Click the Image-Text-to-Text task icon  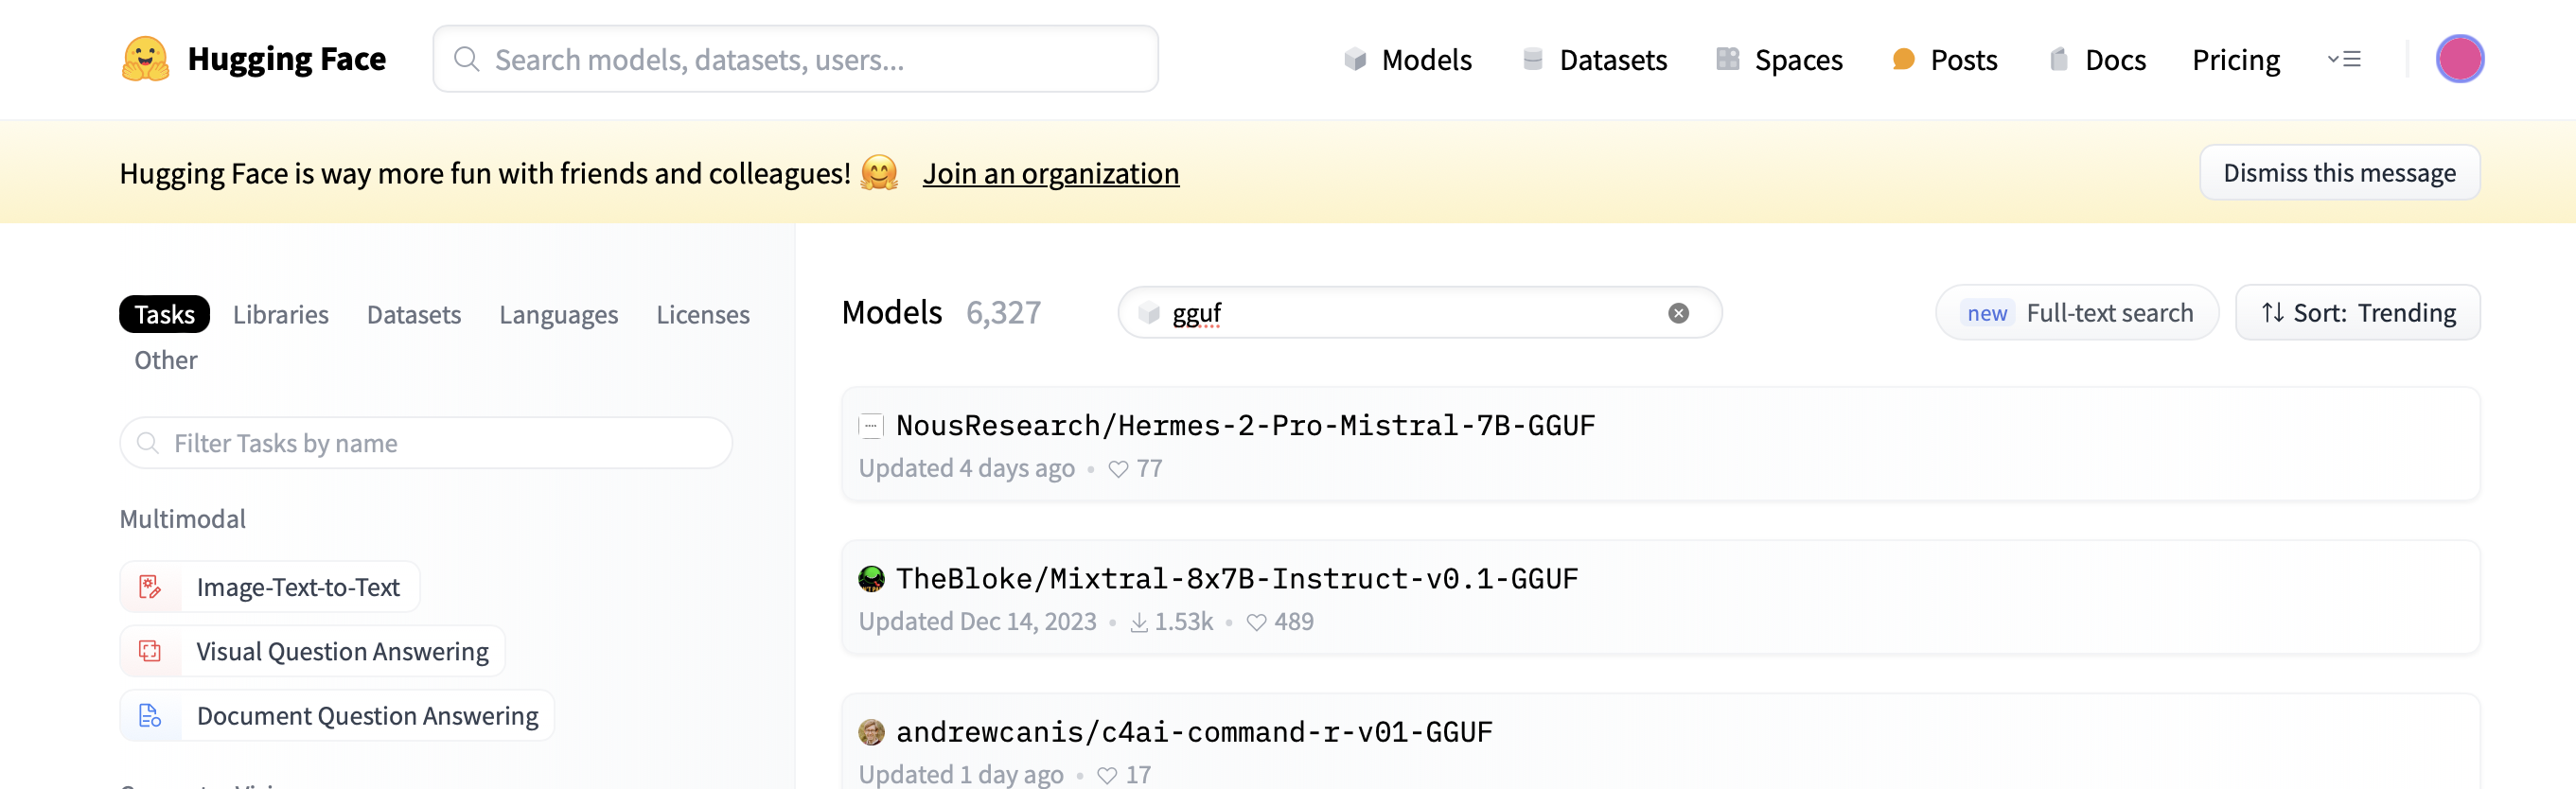150,587
